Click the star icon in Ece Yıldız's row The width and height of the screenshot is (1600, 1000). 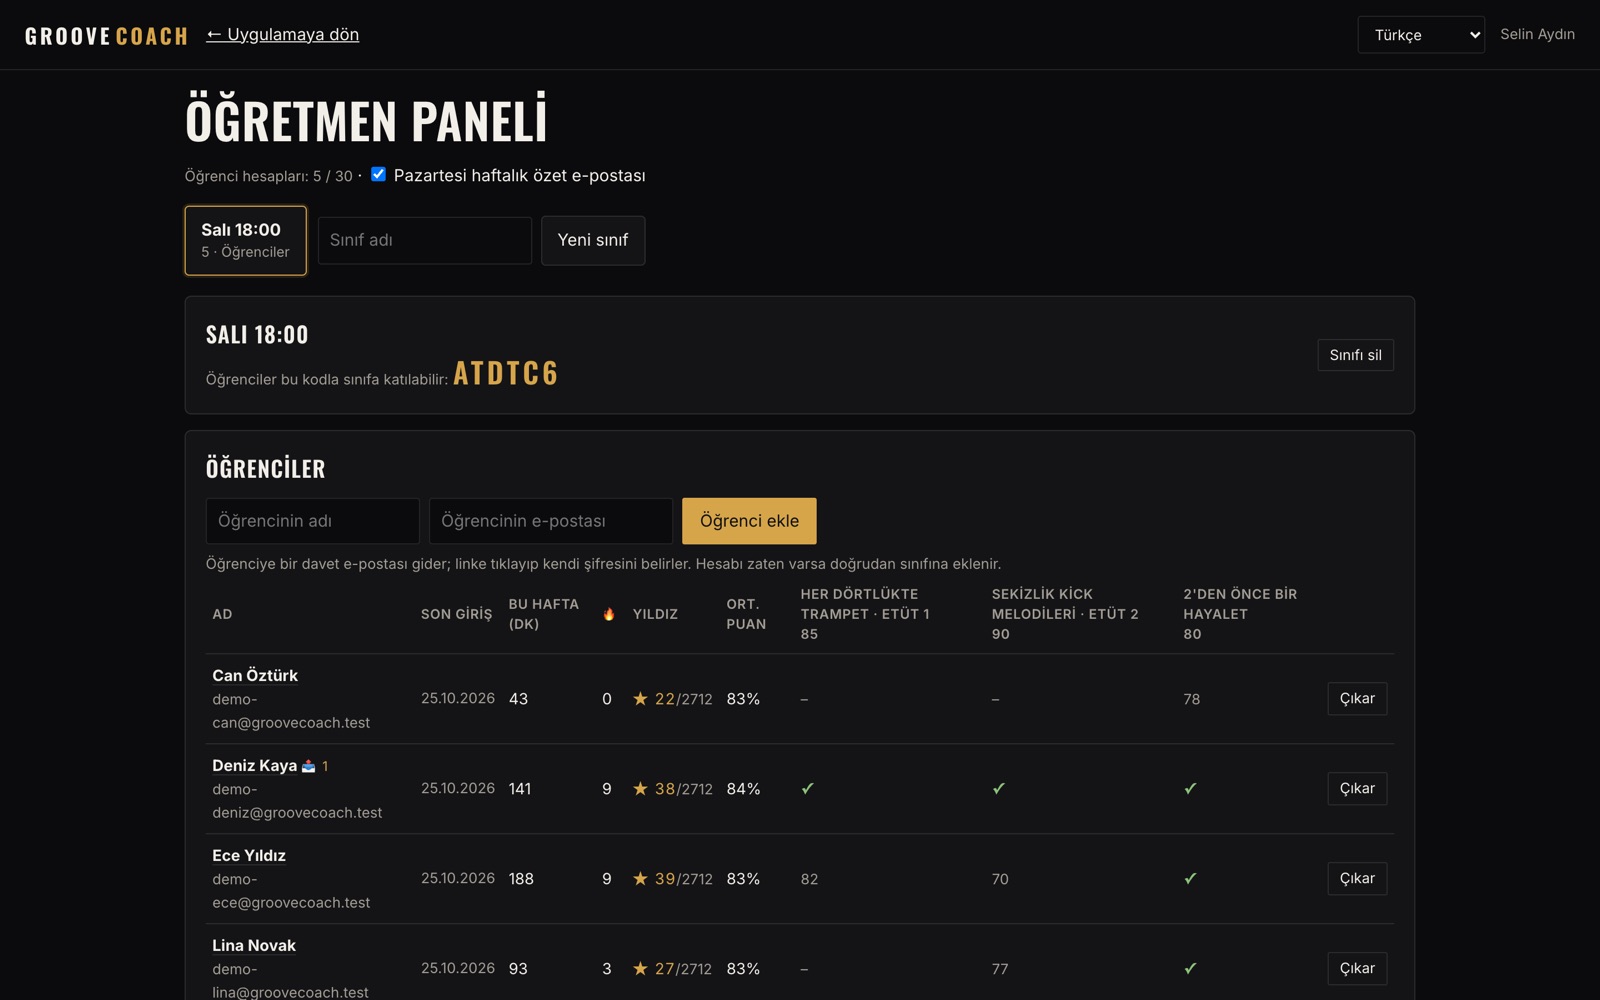[640, 879]
